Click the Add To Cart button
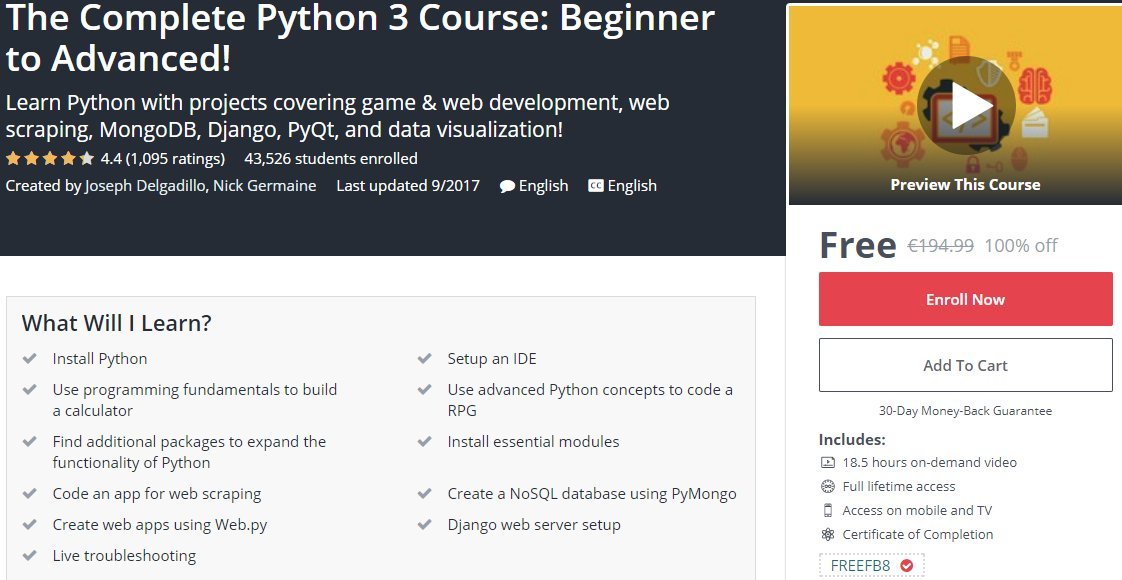Viewport: 1122px width, 580px height. point(965,365)
